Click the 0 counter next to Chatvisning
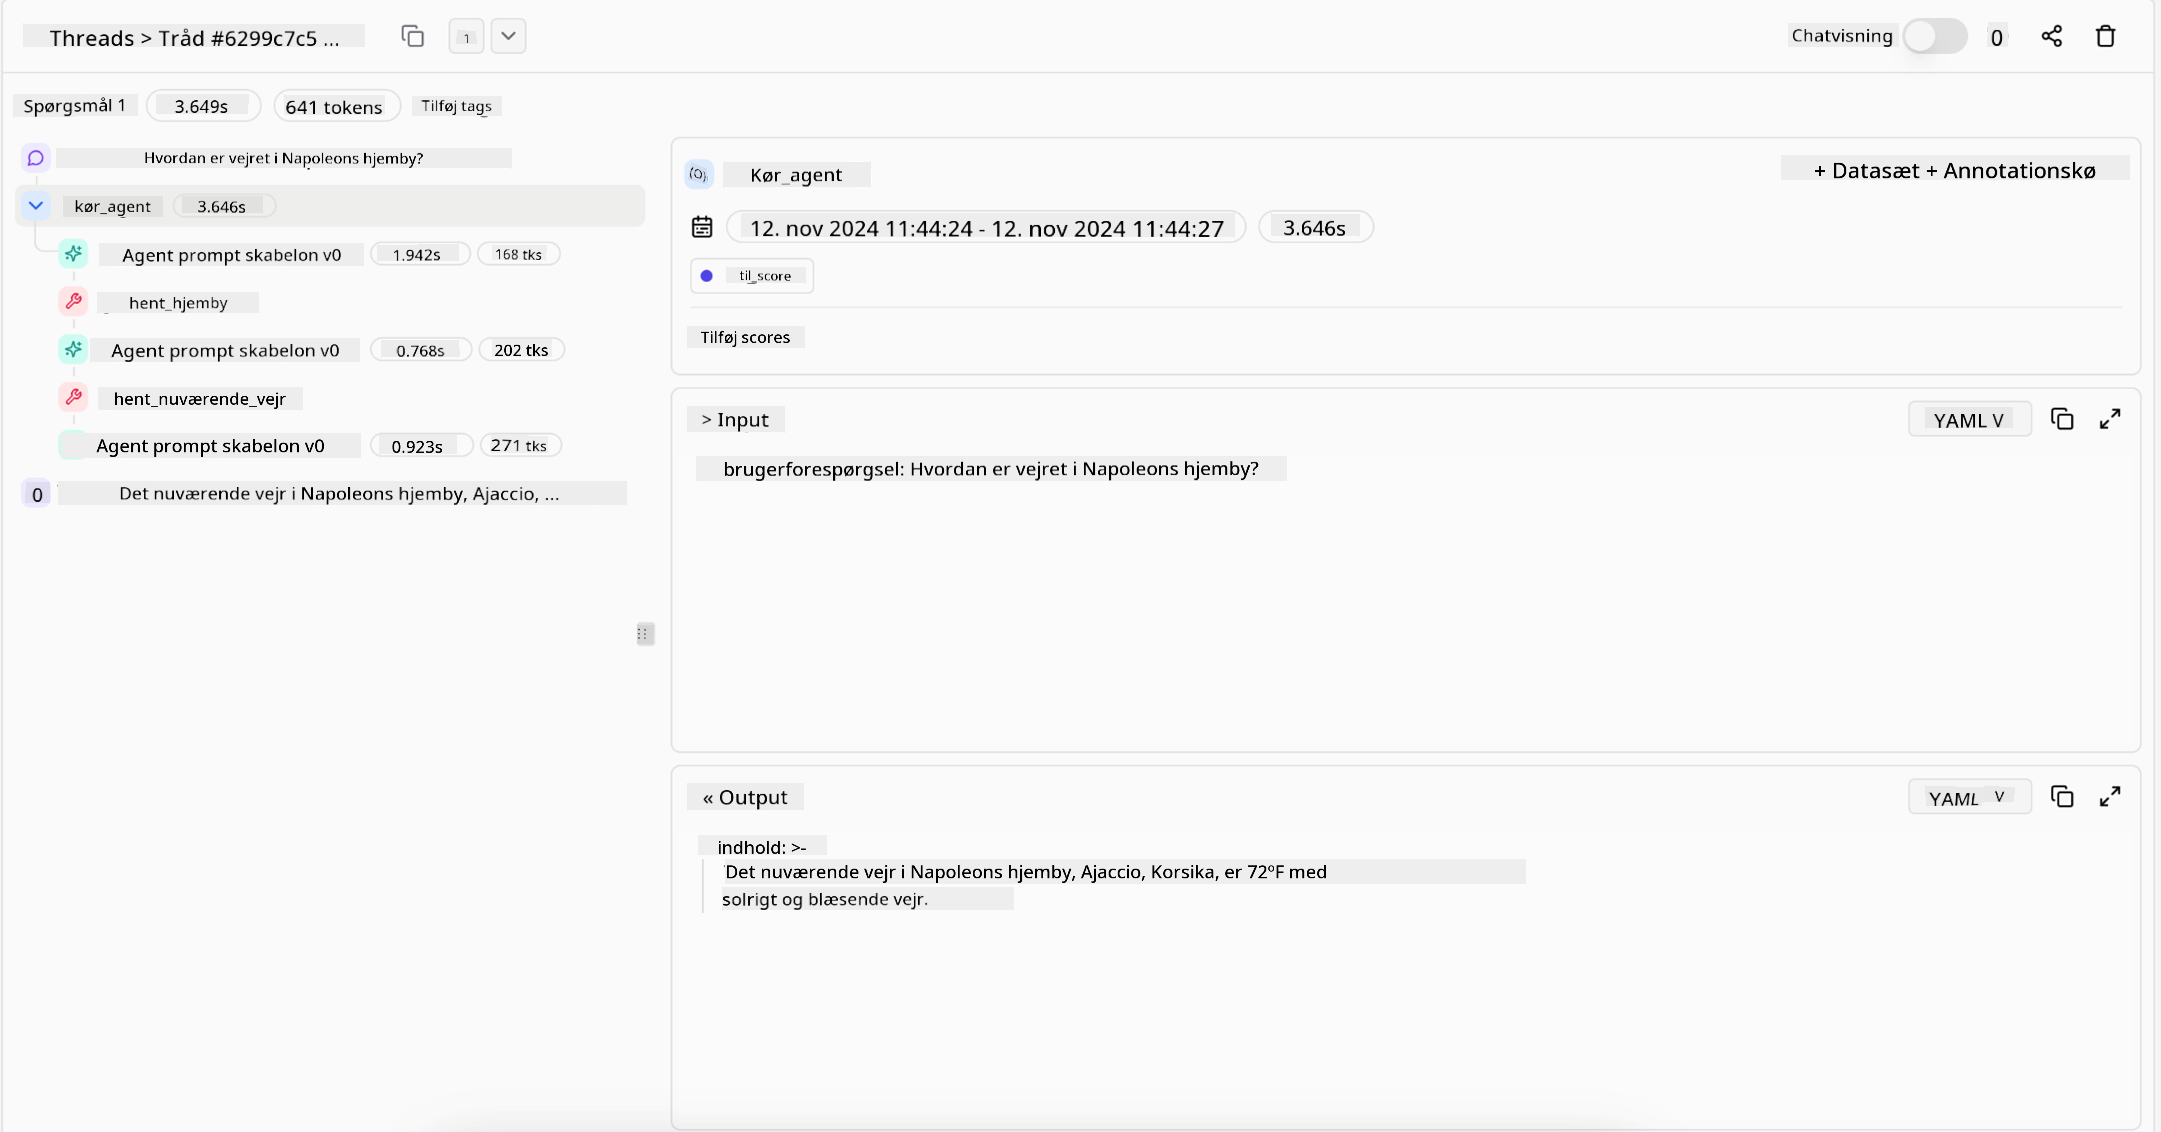This screenshot has height=1132, width=2161. click(x=1996, y=38)
